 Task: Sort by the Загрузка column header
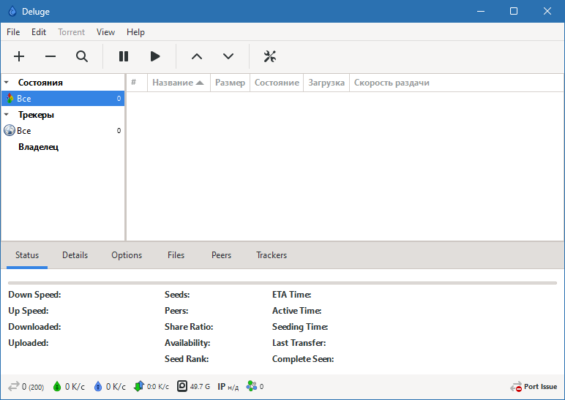326,83
